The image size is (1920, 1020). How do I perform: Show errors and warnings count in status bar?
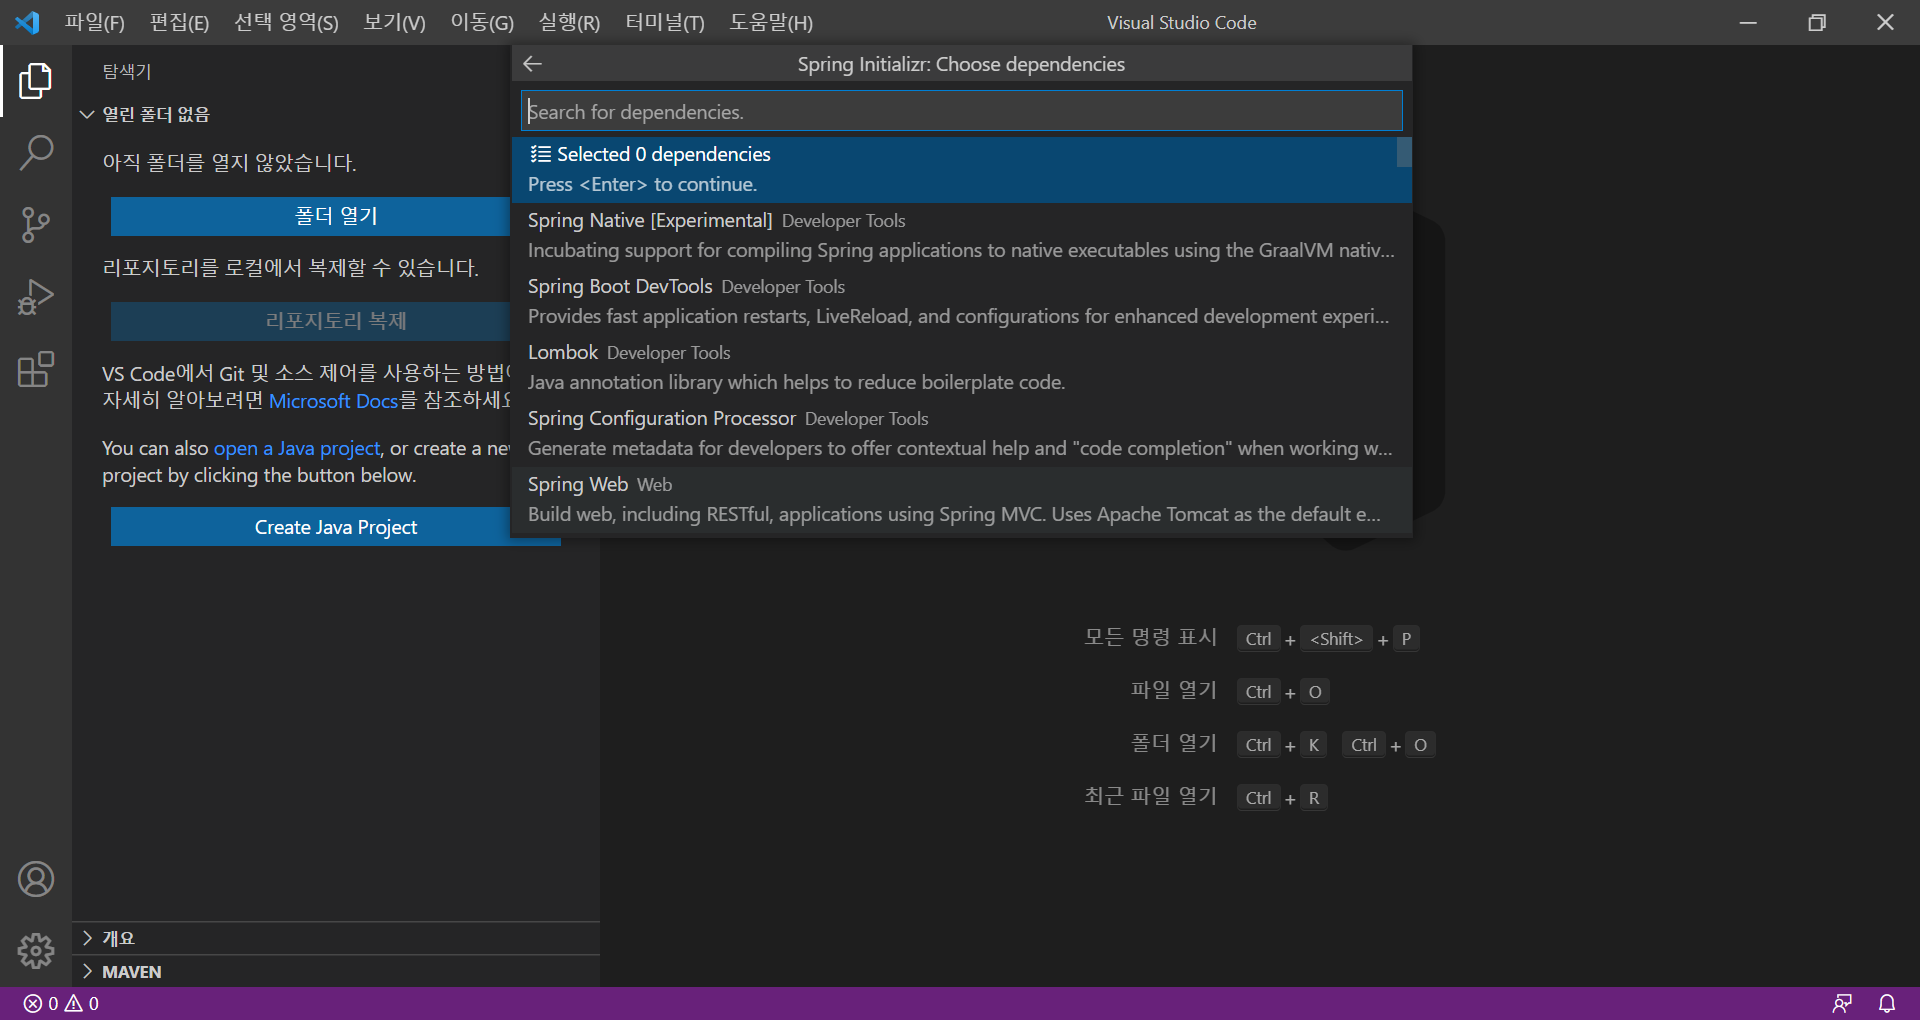61,1003
